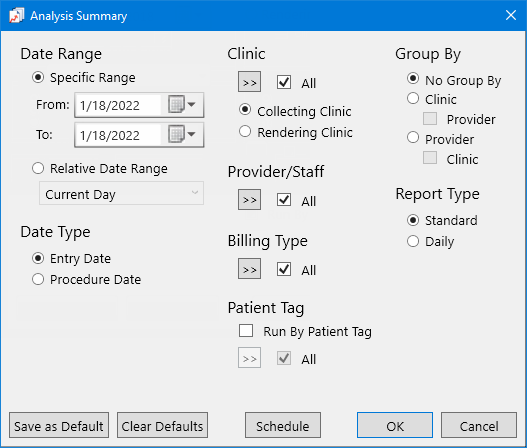Set report type to Daily
Screen dimensions: 527x448
tap(413, 241)
